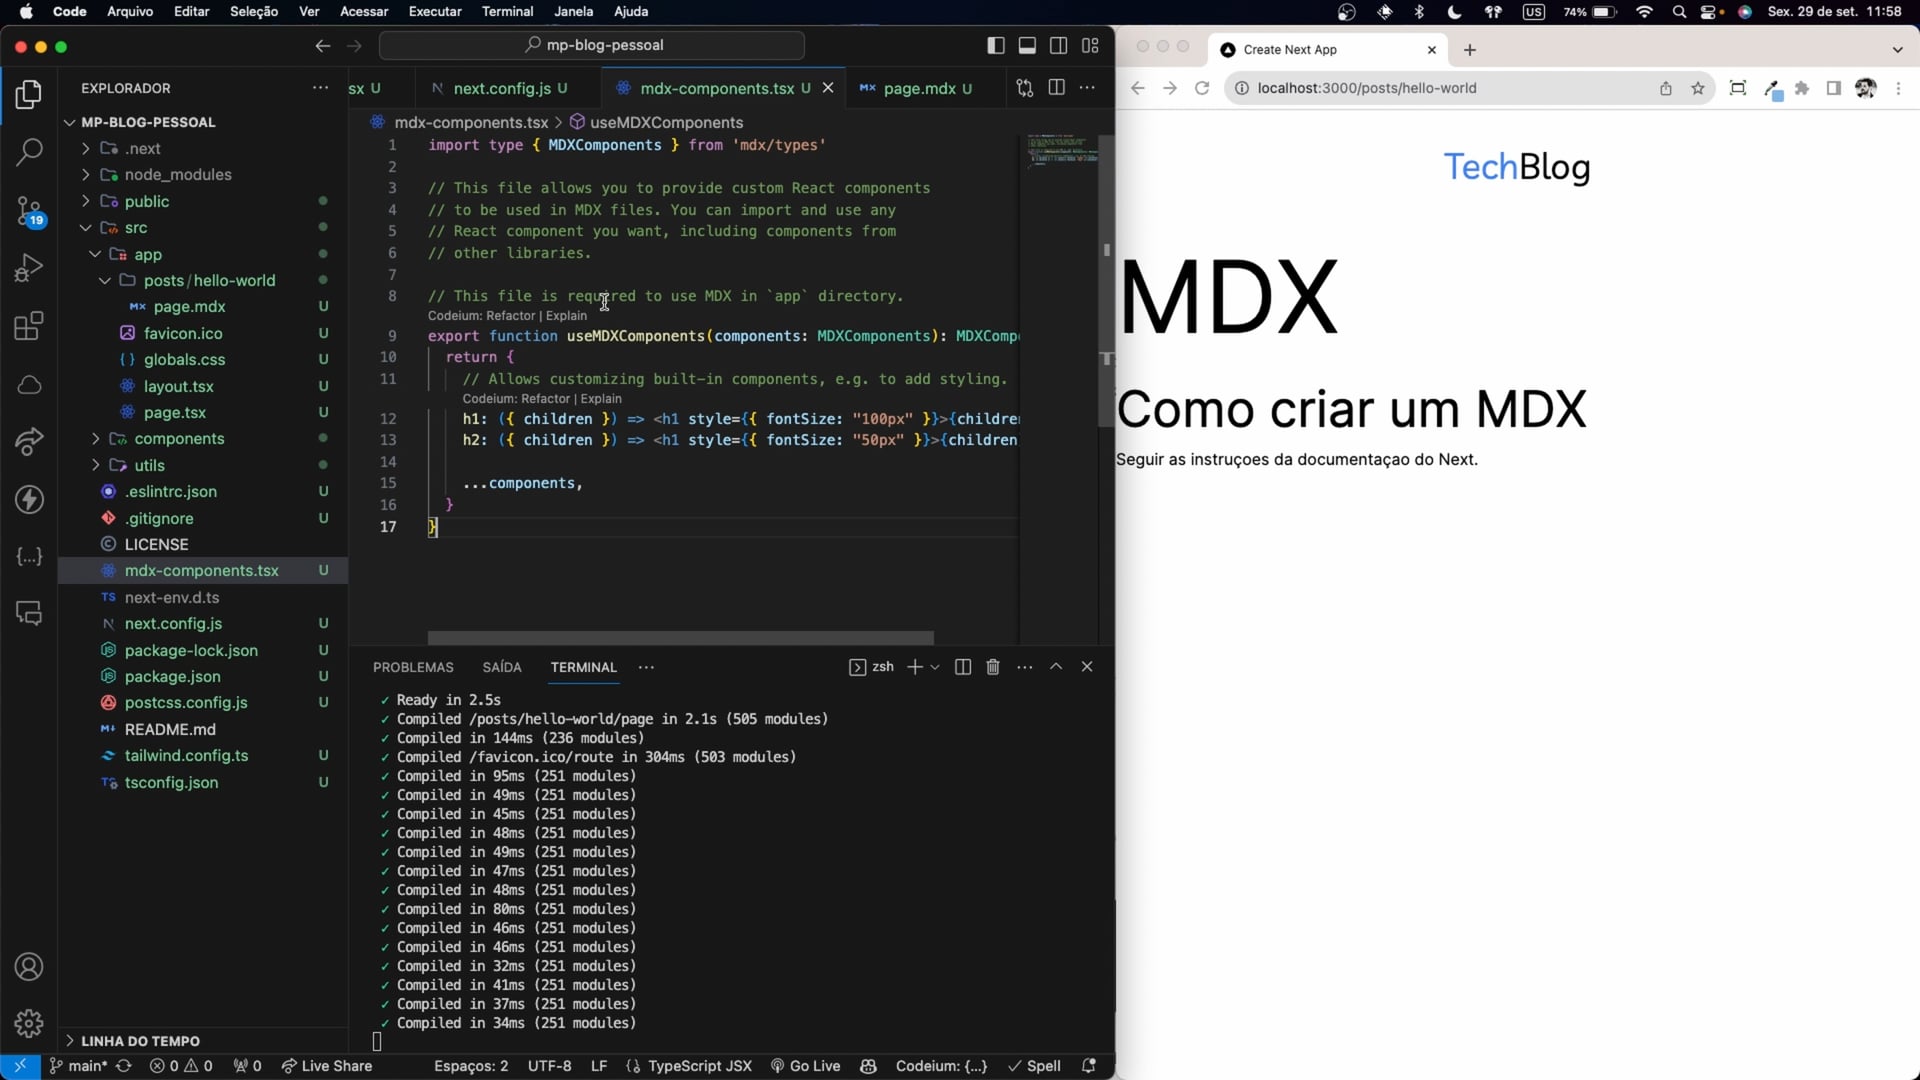Bookmark this page with the star icon

coord(1698,88)
